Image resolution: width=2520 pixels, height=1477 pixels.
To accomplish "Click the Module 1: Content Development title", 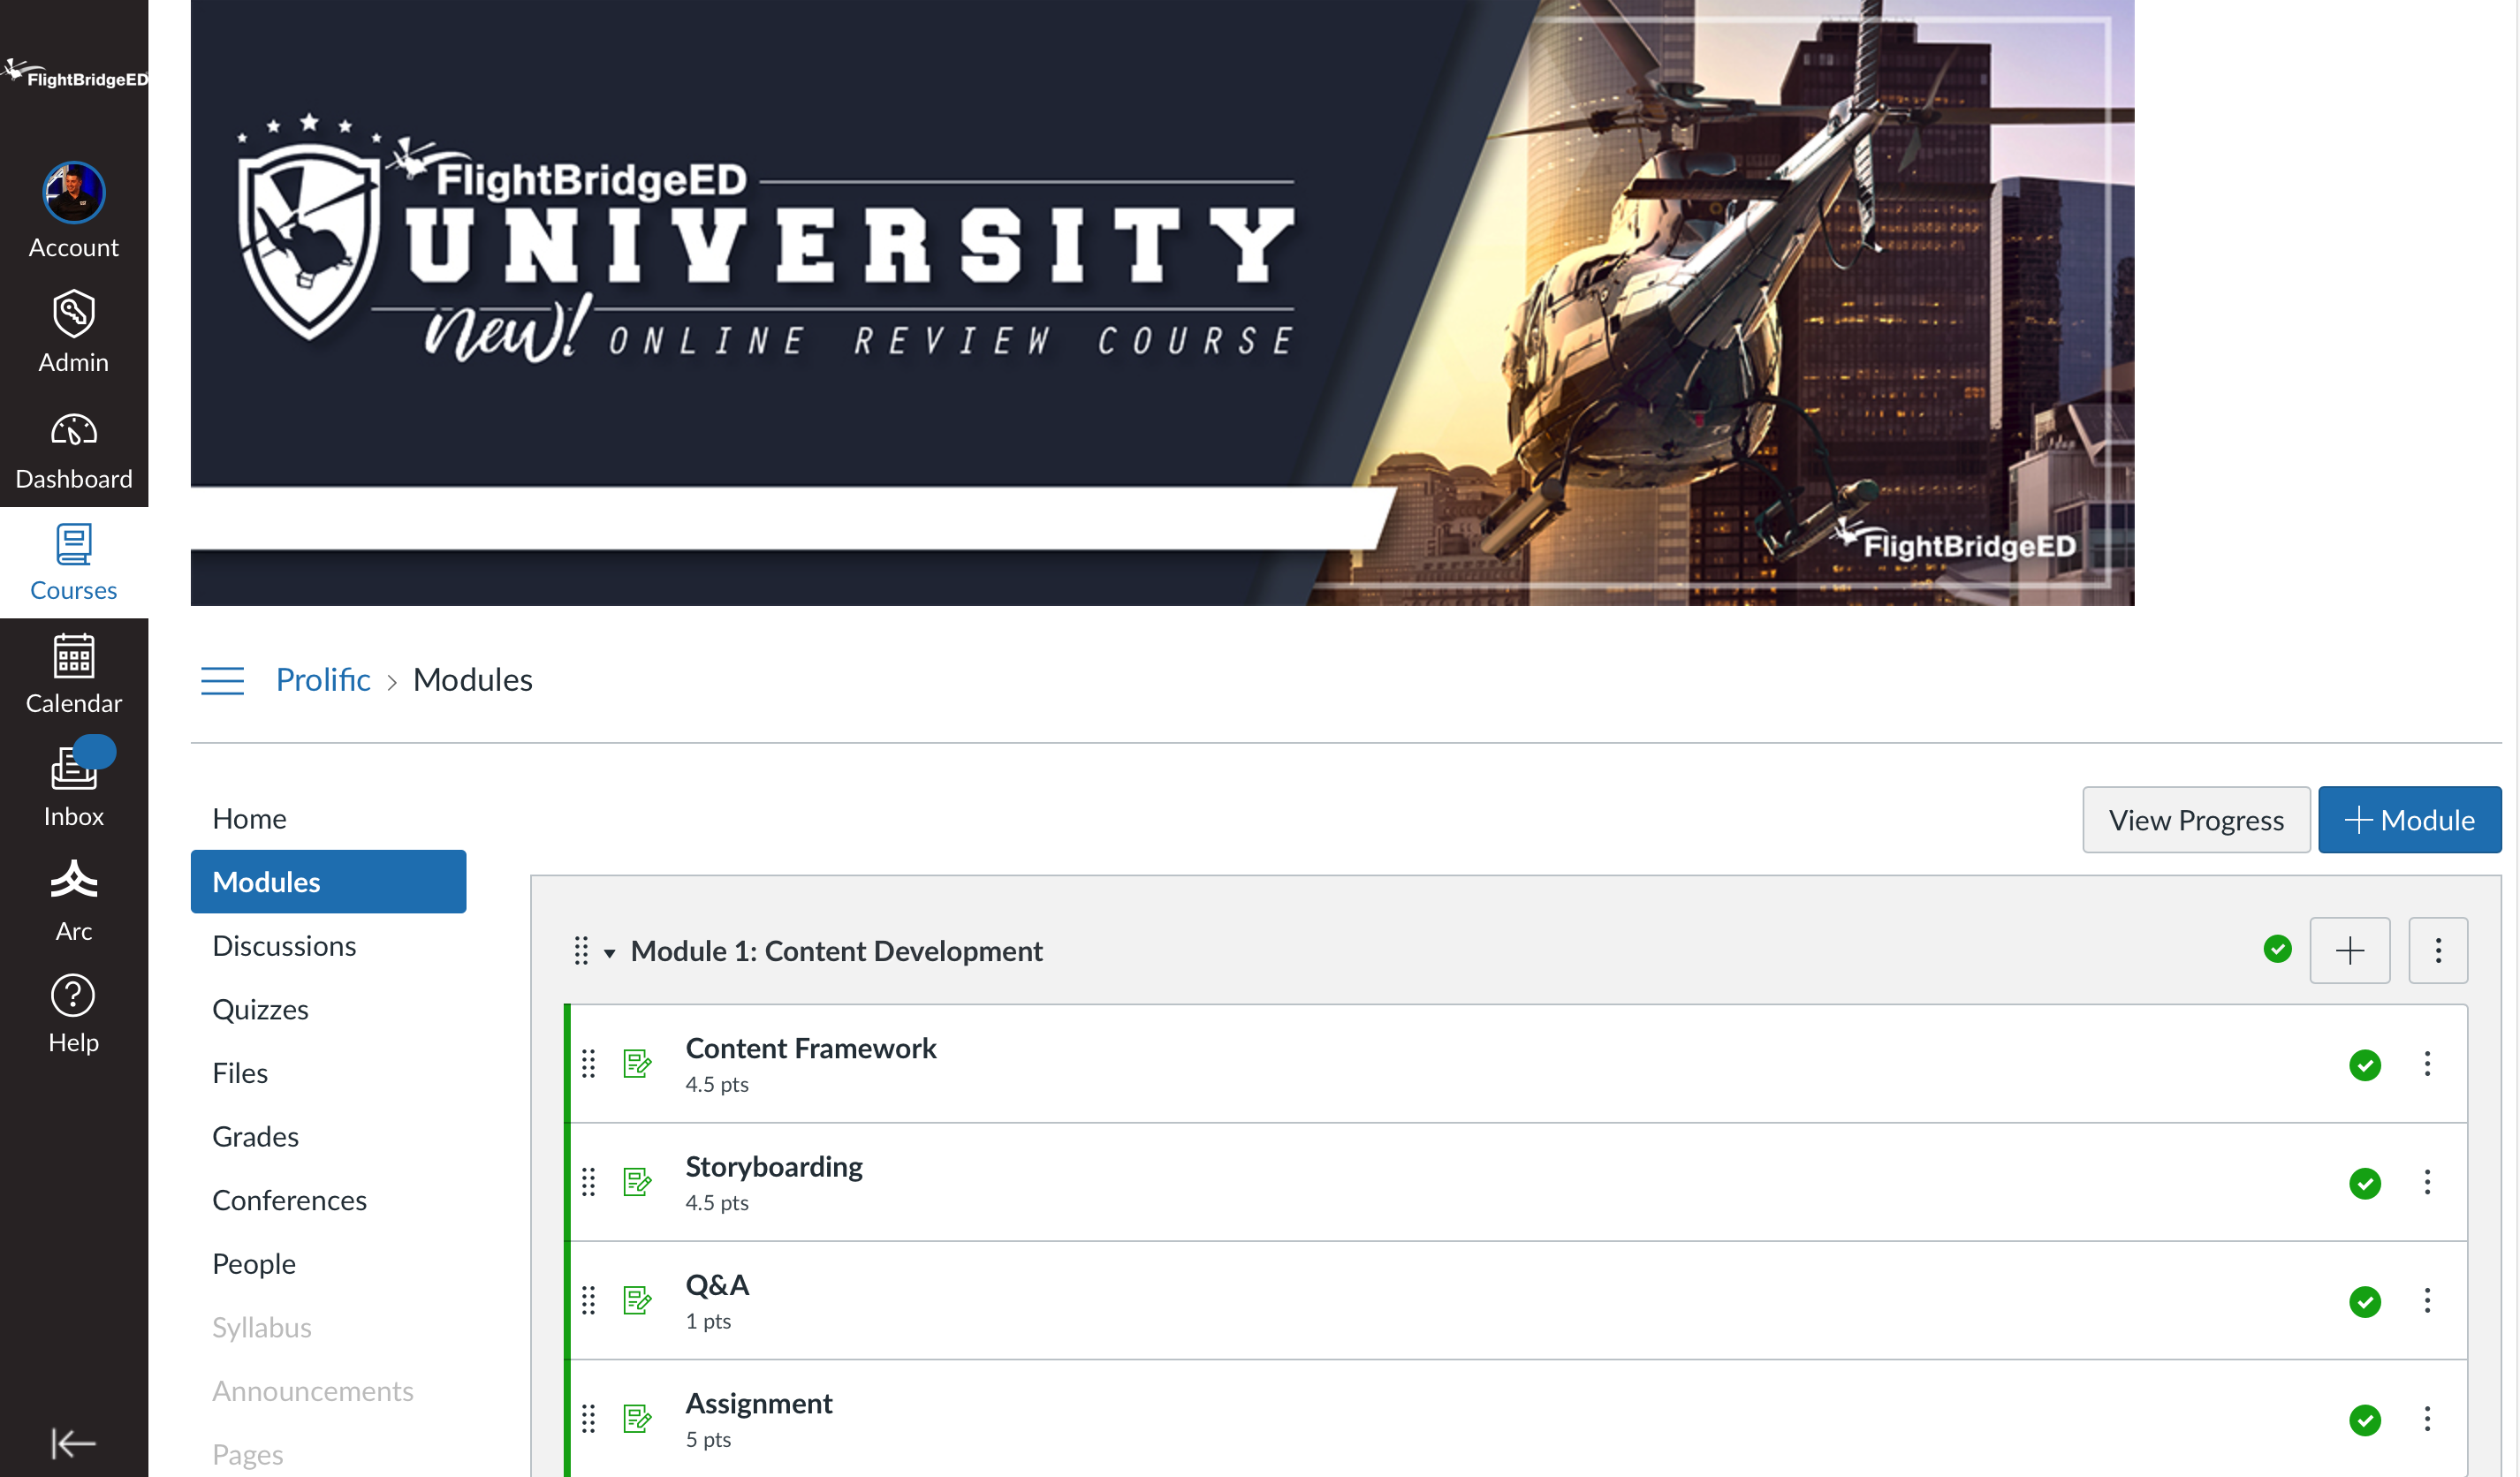I will 836,951.
